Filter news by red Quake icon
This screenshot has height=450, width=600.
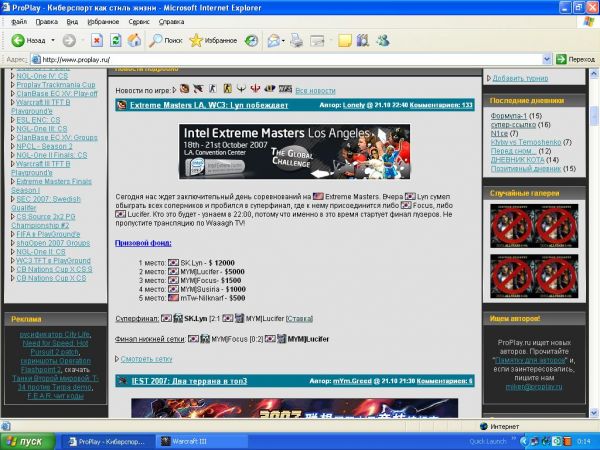click(x=255, y=89)
